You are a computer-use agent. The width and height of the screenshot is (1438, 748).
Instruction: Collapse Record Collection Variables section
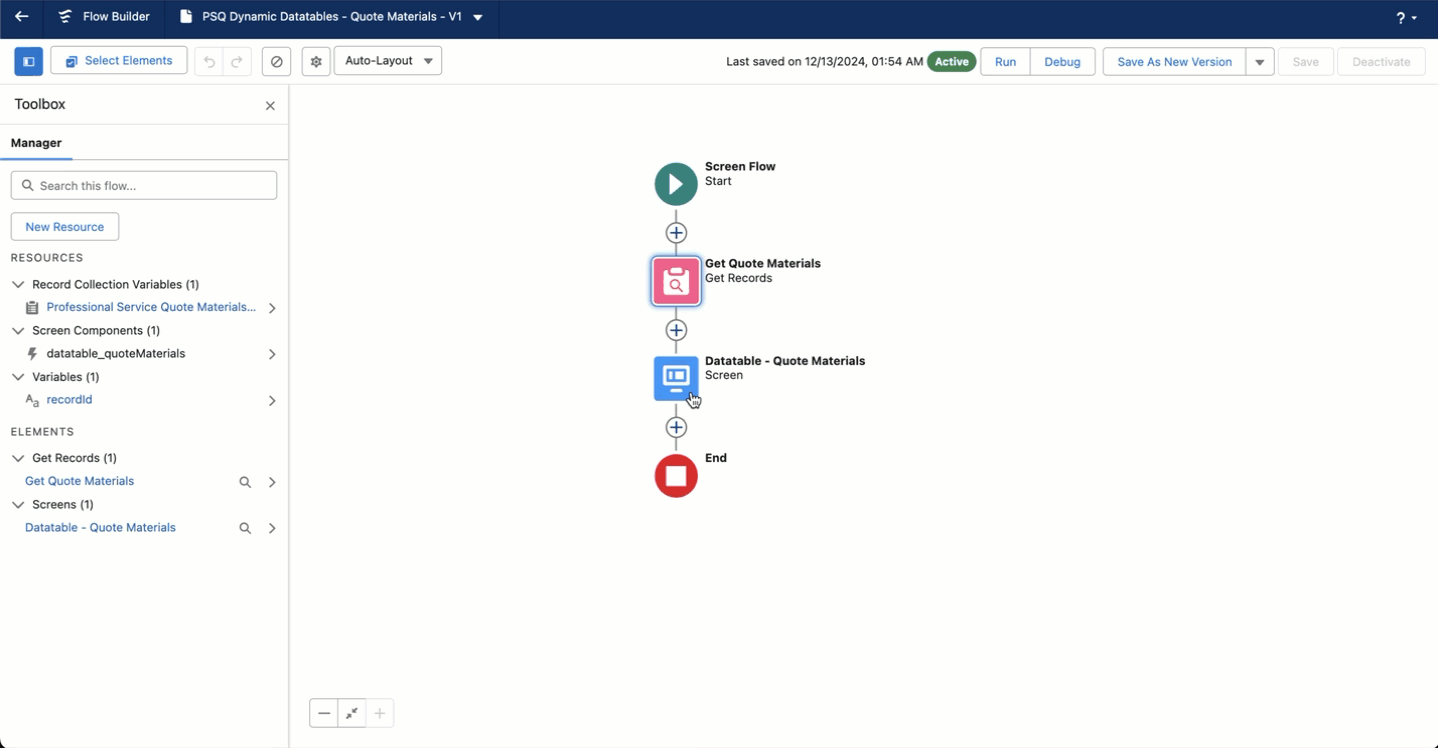[18, 285]
